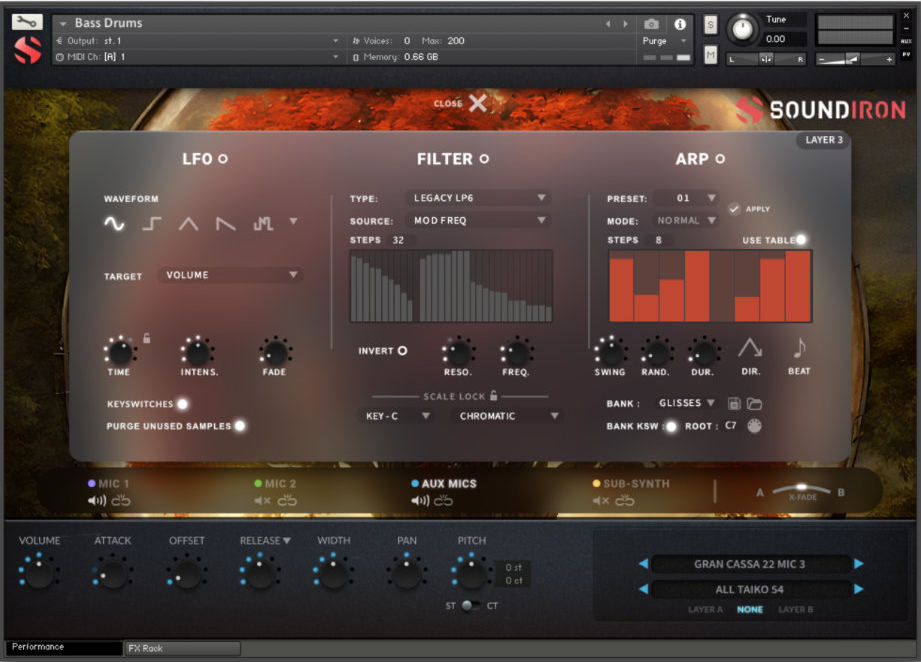Click the camera snapshot icon in the header
Viewport: 921px width, 662px height.
tap(653, 25)
